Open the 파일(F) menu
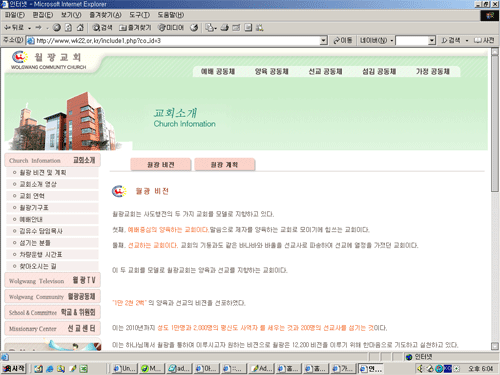The height and width of the screenshot is (375, 500). [x=15, y=15]
